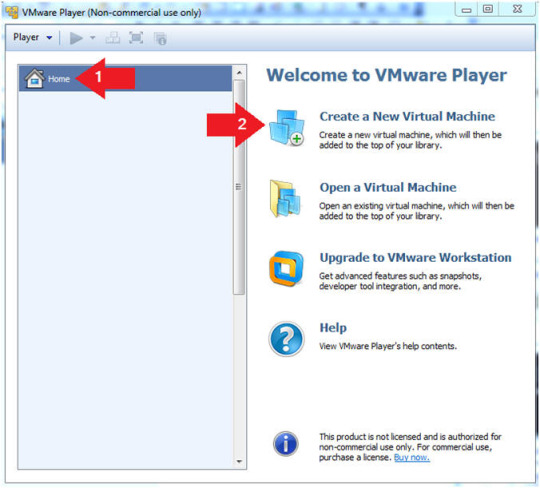
Task: Click the VMware Workstation upgrade icon
Action: (x=286, y=268)
